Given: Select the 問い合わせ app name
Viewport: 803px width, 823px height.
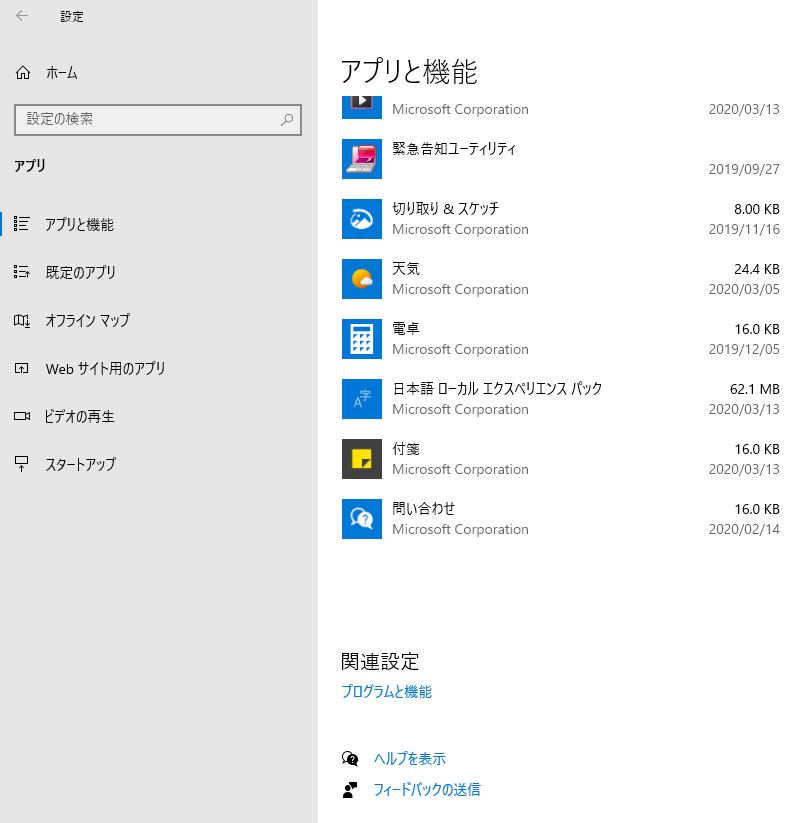Looking at the screenshot, I should pyautogui.click(x=424, y=509).
